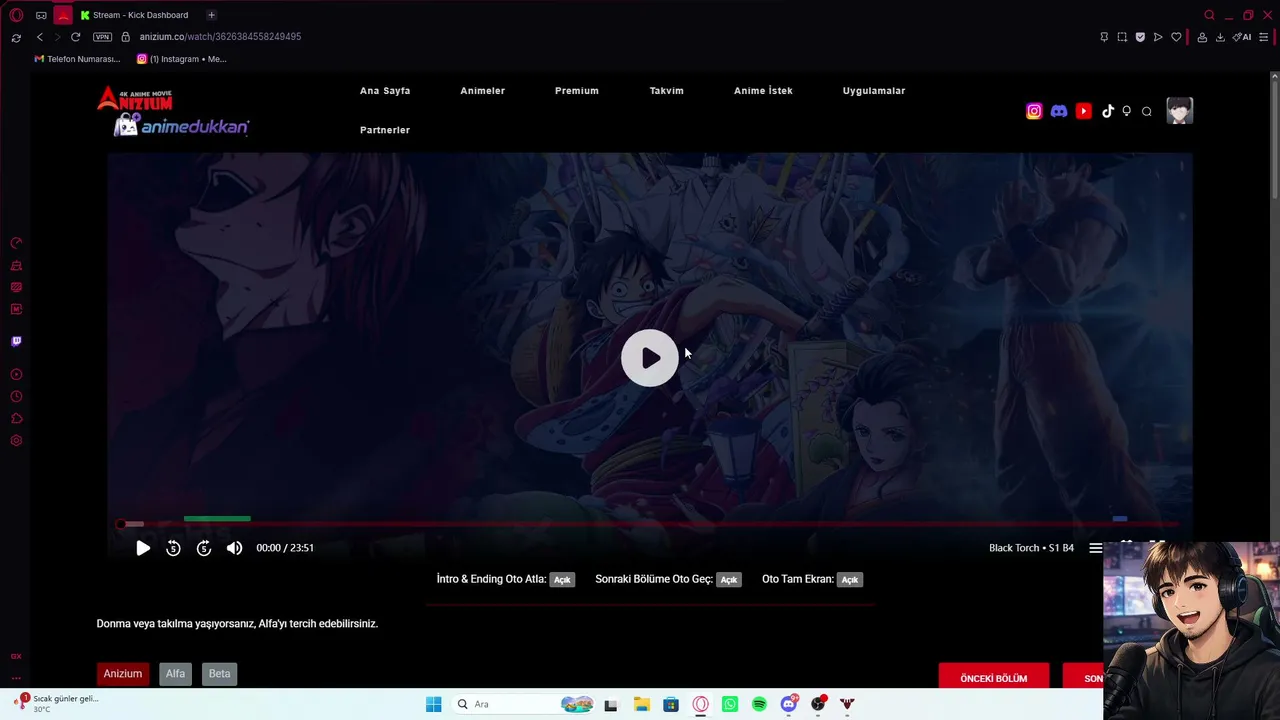Click the lightbulb icon in site header

1127,111
